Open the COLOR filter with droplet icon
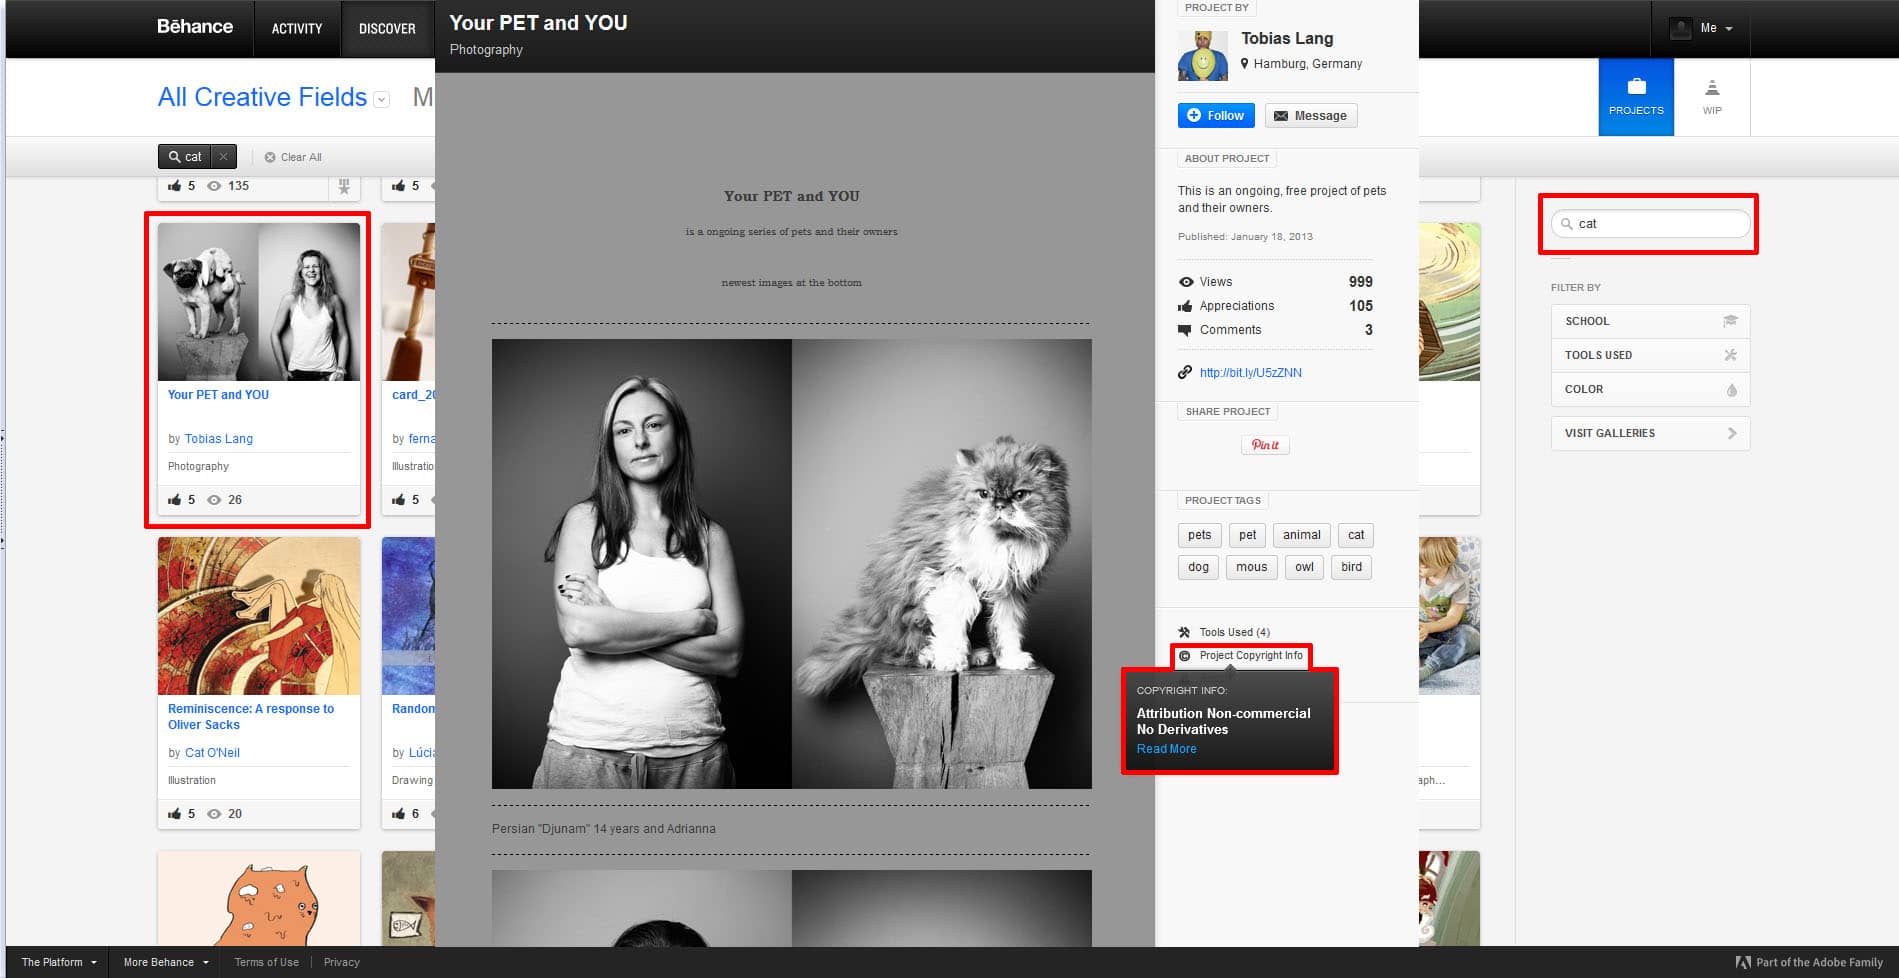 pos(1731,390)
